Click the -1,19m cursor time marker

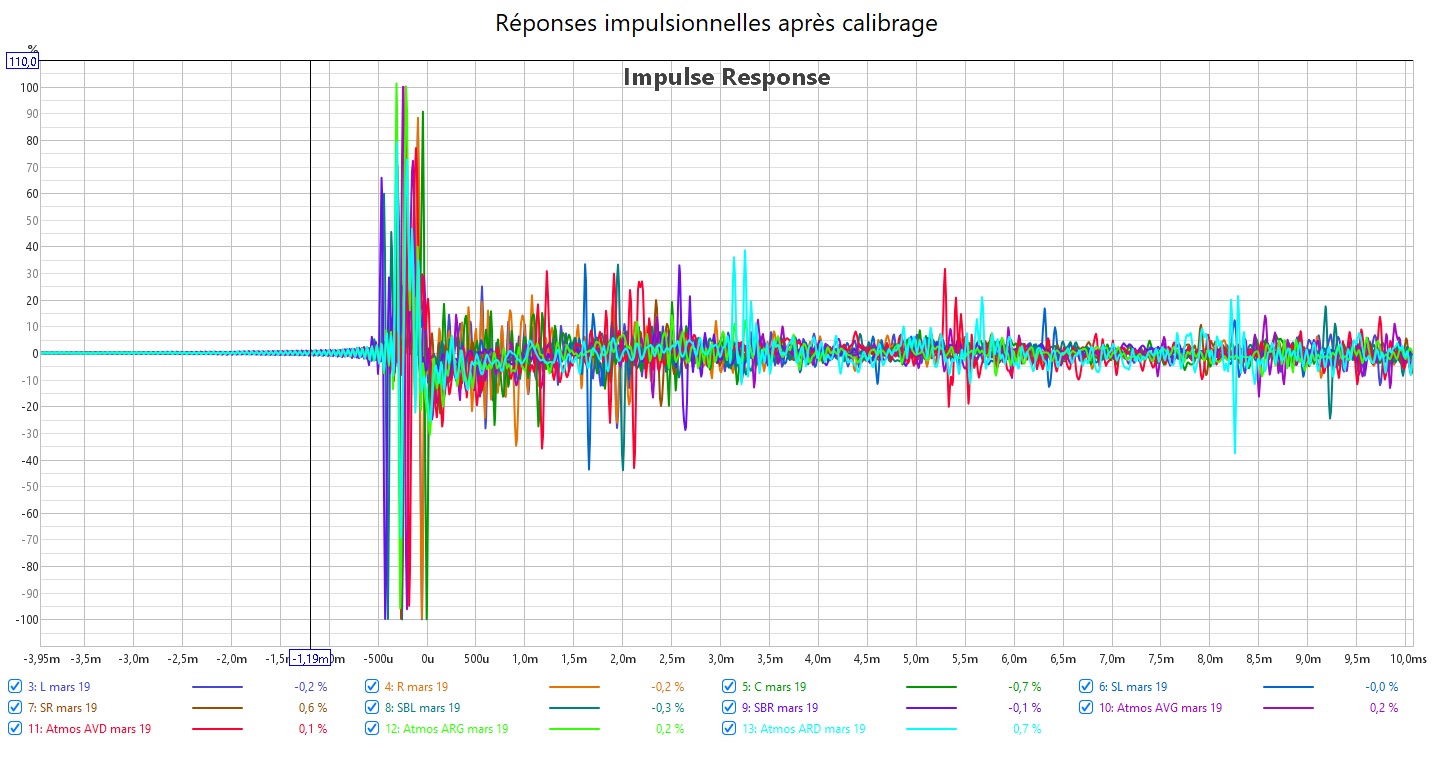coord(311,658)
